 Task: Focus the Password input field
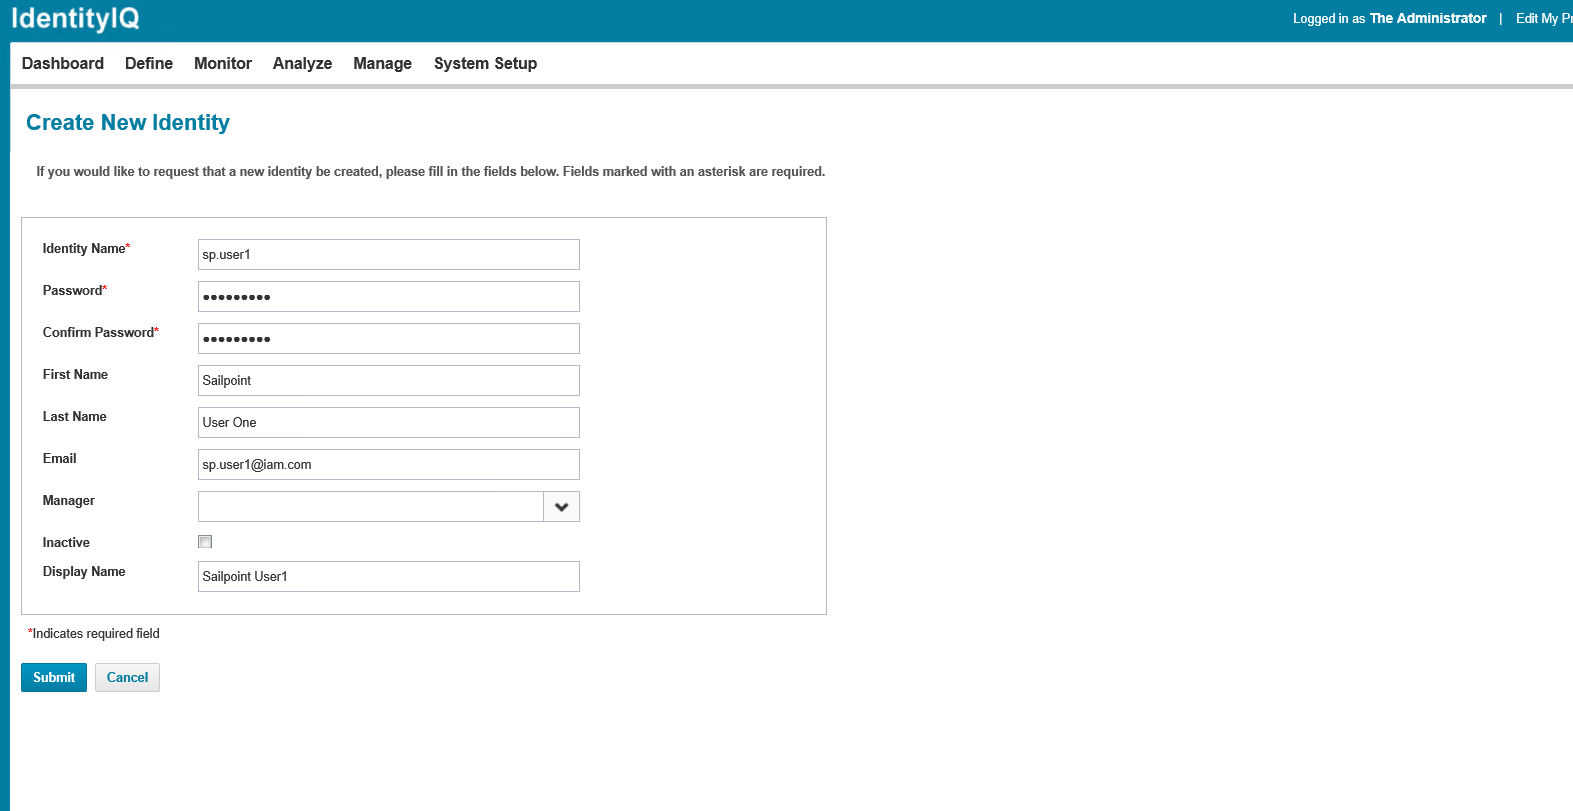tap(389, 296)
